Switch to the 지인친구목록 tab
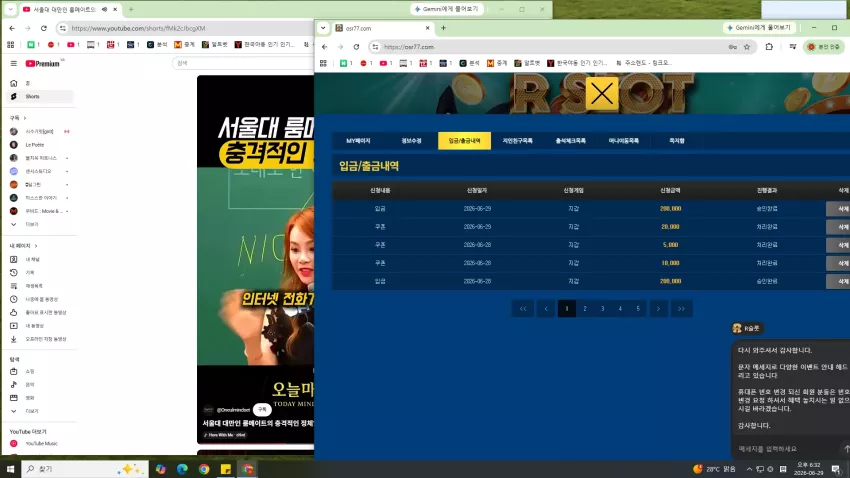The height and width of the screenshot is (478, 850). 518,141
